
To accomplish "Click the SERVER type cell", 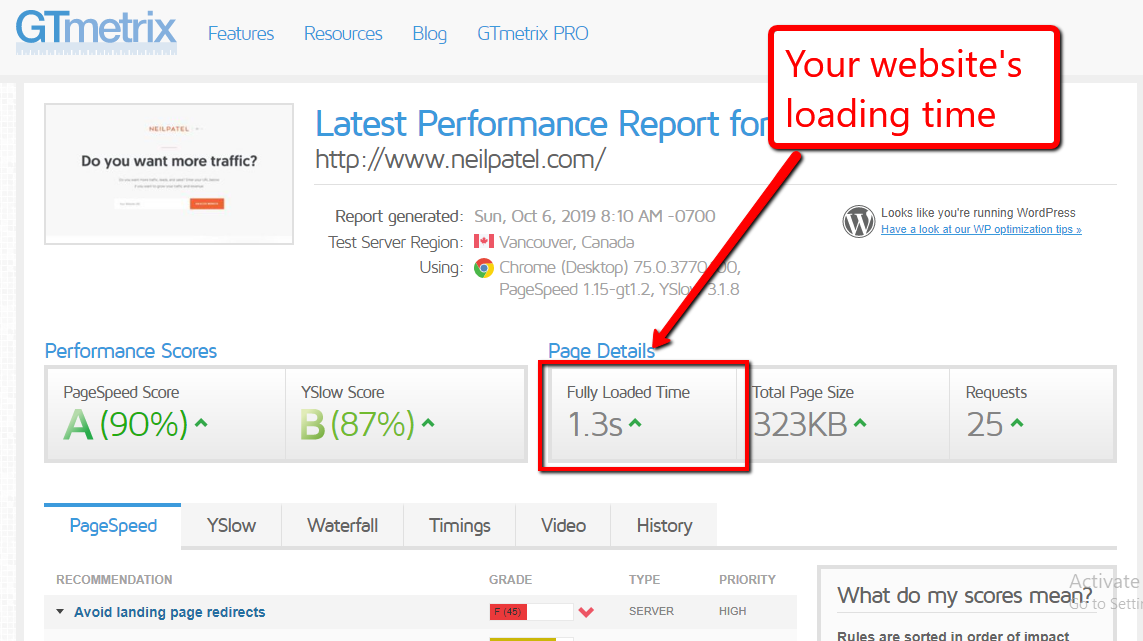I will coord(651,611).
